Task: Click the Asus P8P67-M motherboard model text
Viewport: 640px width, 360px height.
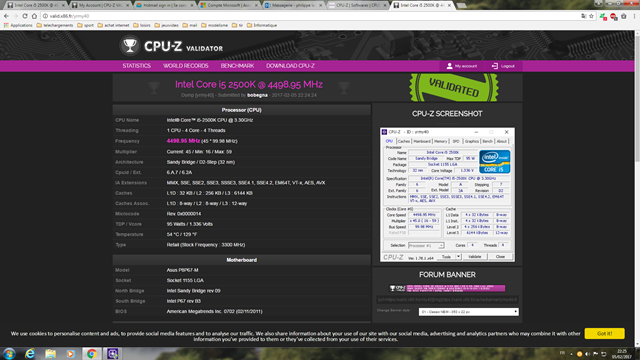Action: (183, 270)
